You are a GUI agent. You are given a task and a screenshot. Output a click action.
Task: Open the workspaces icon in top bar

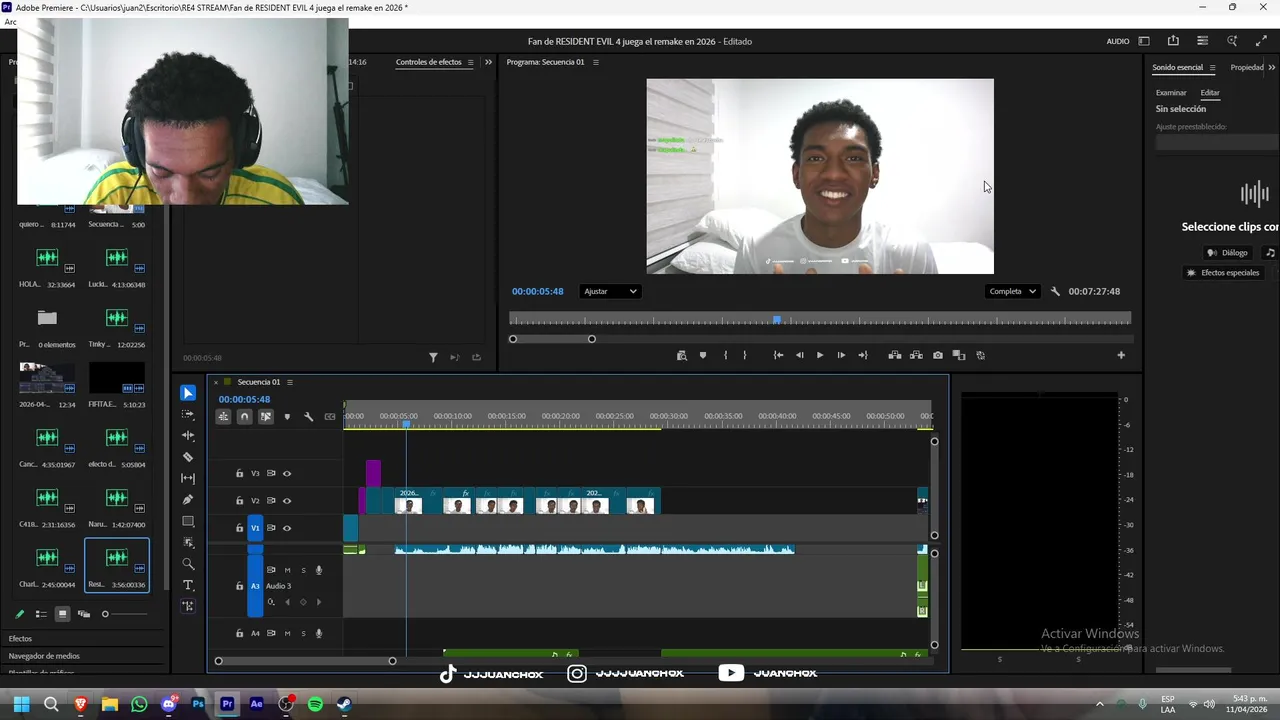1144,41
